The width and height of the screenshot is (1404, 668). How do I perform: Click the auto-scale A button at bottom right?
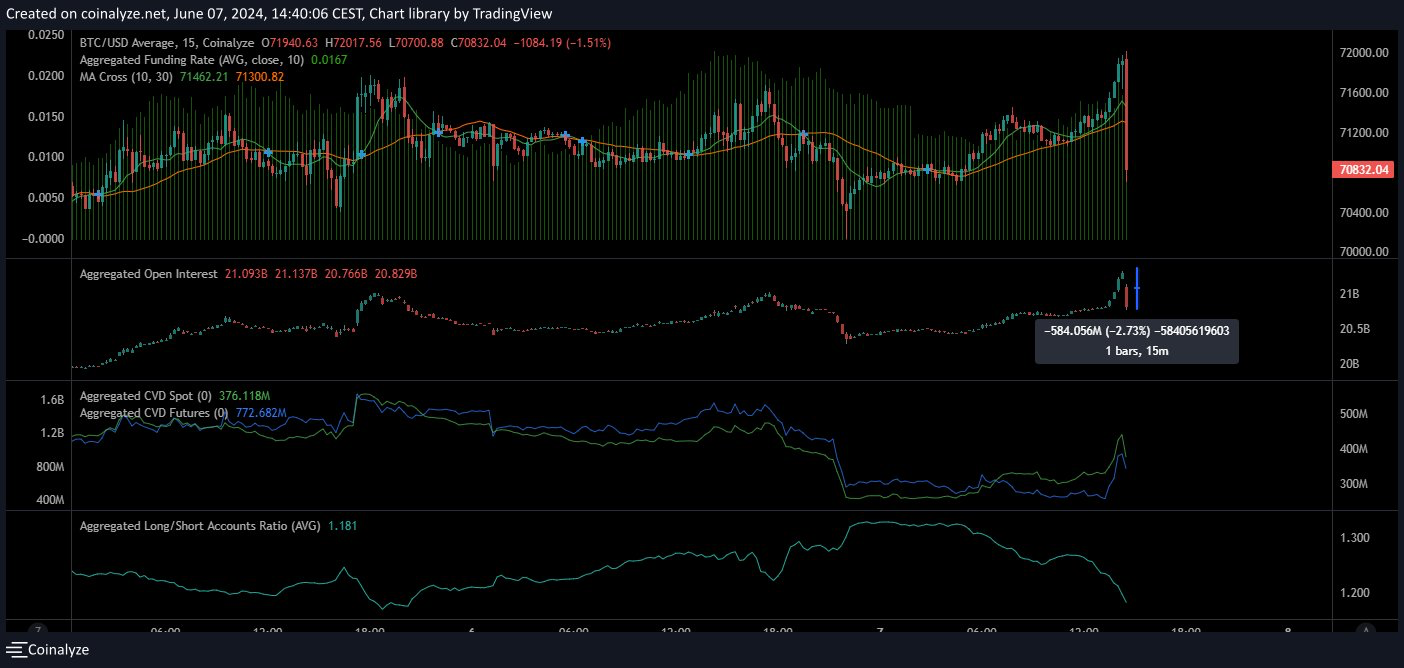click(x=1367, y=630)
